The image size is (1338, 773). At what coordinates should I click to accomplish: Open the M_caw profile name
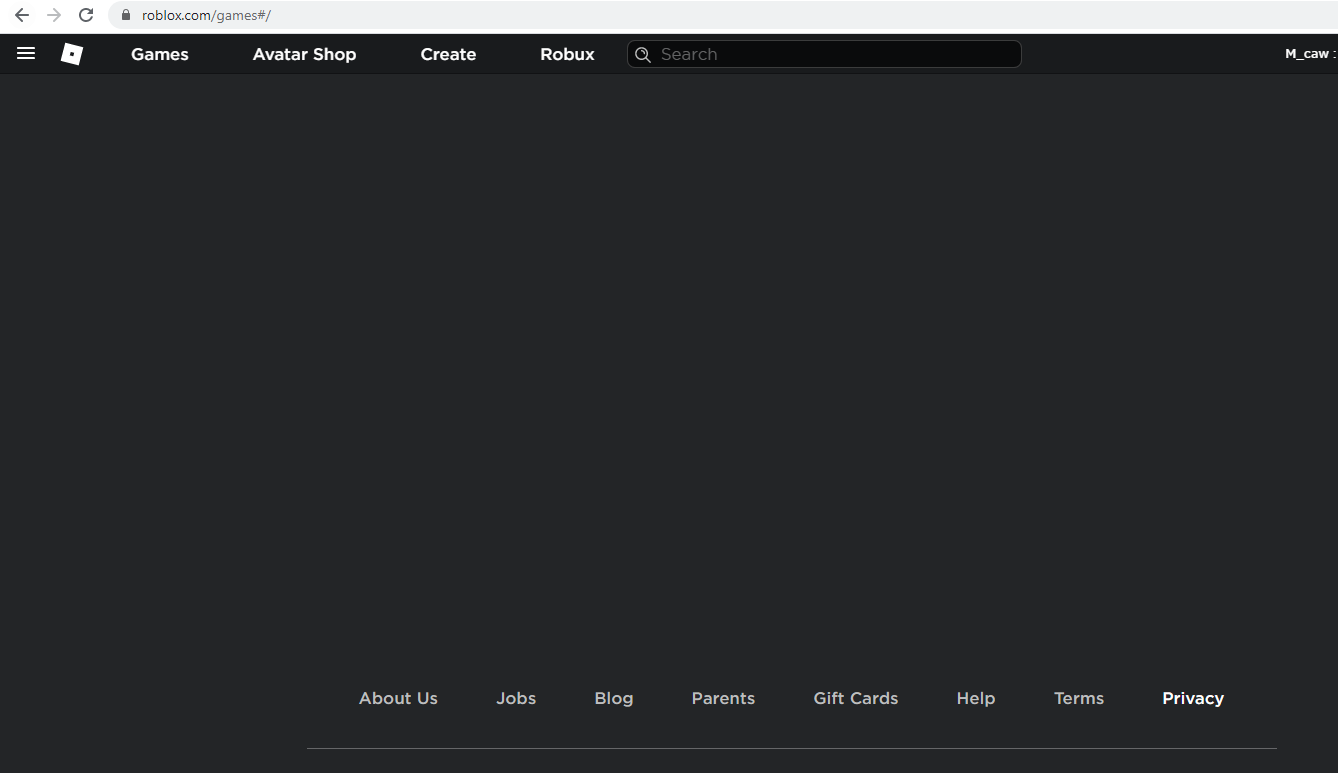pos(1307,54)
